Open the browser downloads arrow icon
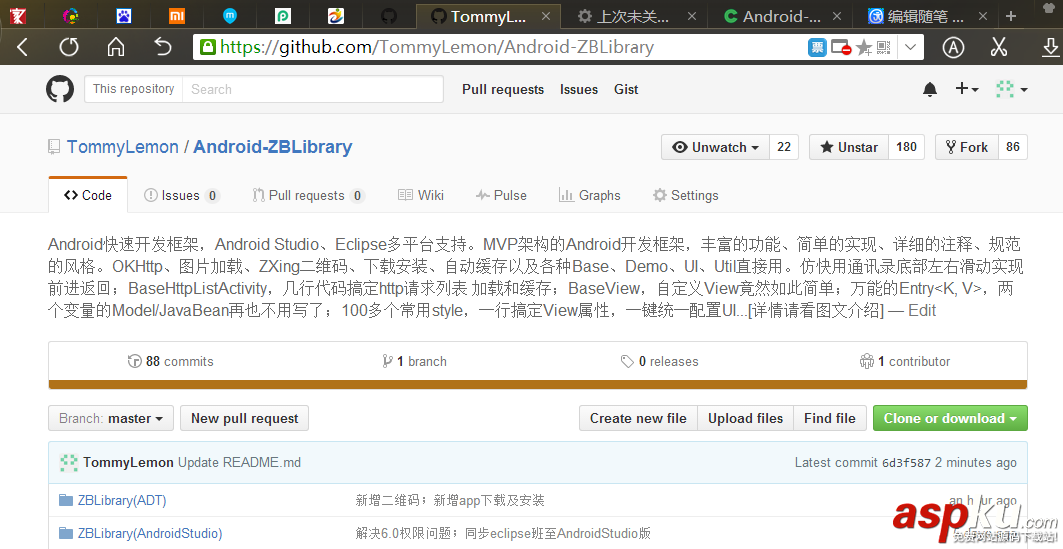The image size is (1063, 549). click(x=1049, y=47)
